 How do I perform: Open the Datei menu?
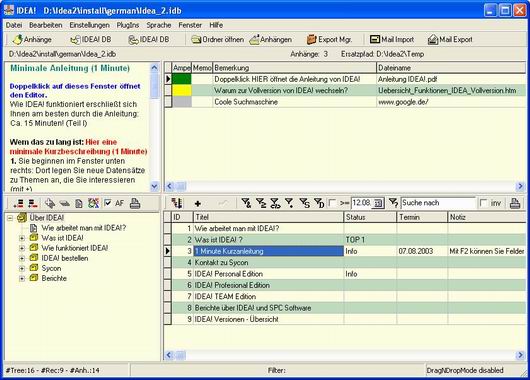point(14,25)
